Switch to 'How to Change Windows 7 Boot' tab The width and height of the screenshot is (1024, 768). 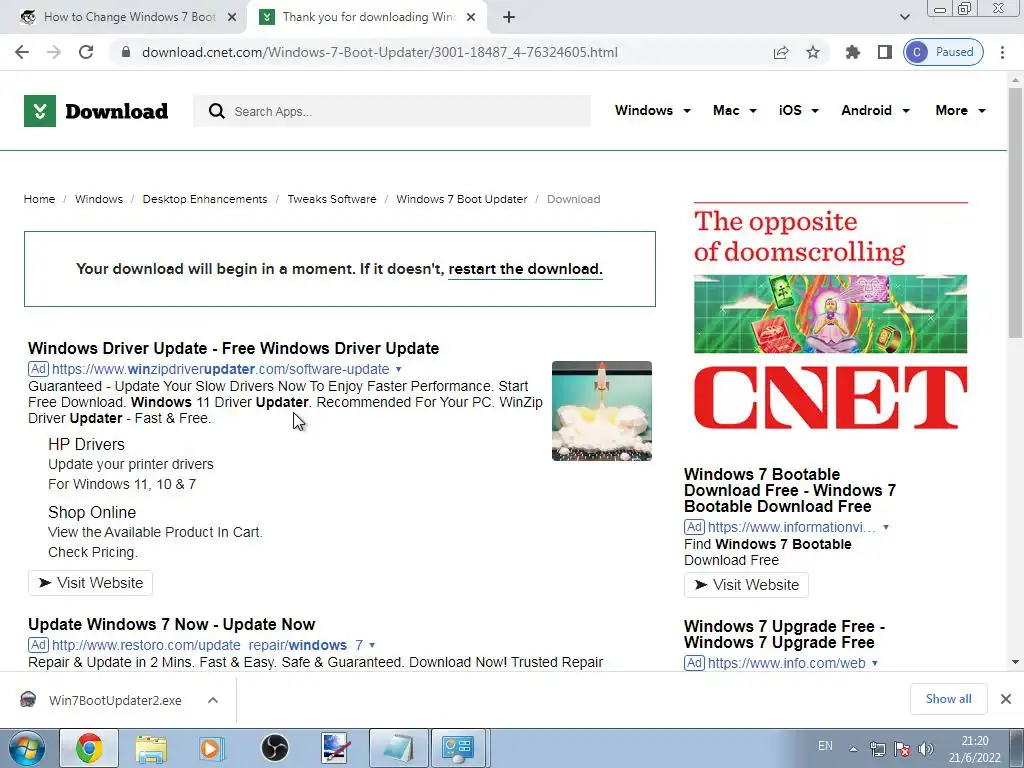[x=124, y=18]
